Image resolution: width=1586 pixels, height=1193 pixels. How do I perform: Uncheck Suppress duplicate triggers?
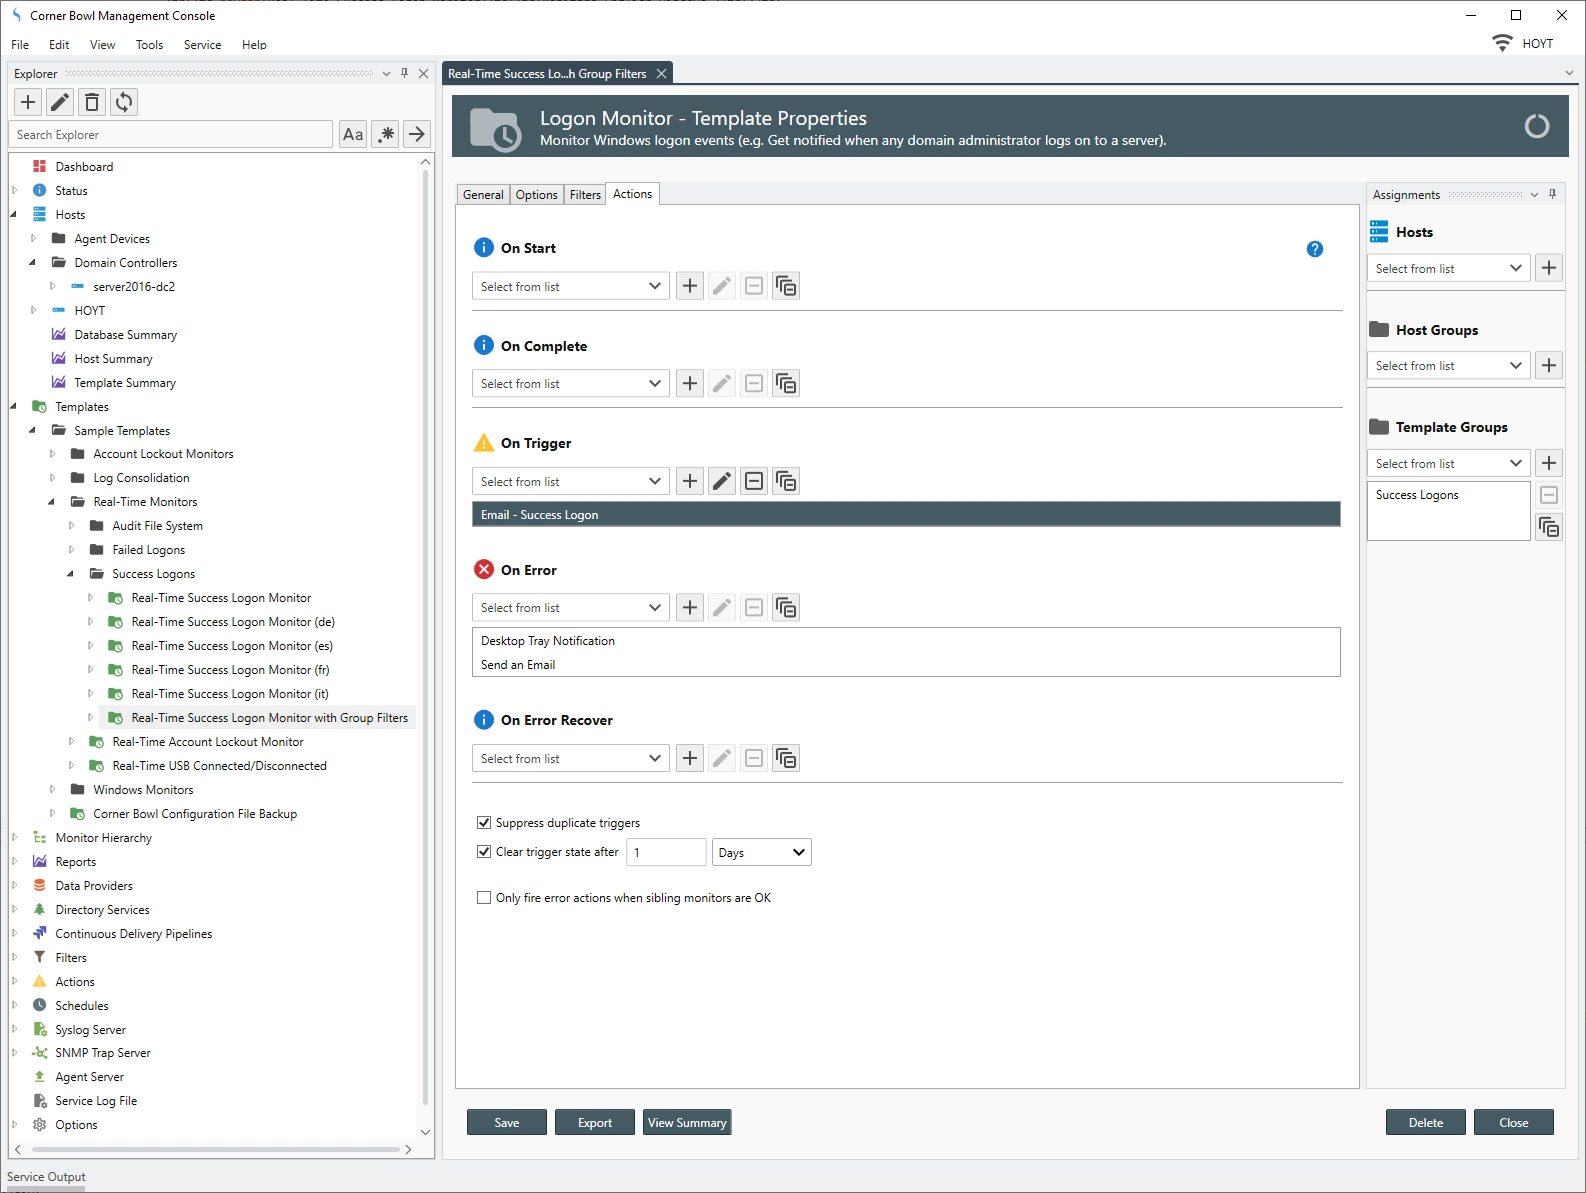click(484, 823)
